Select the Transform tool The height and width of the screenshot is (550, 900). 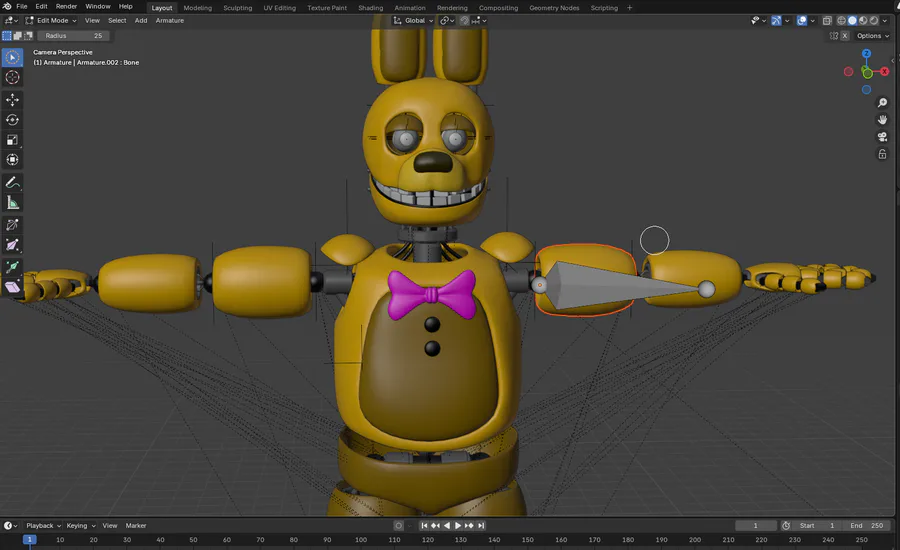12,160
